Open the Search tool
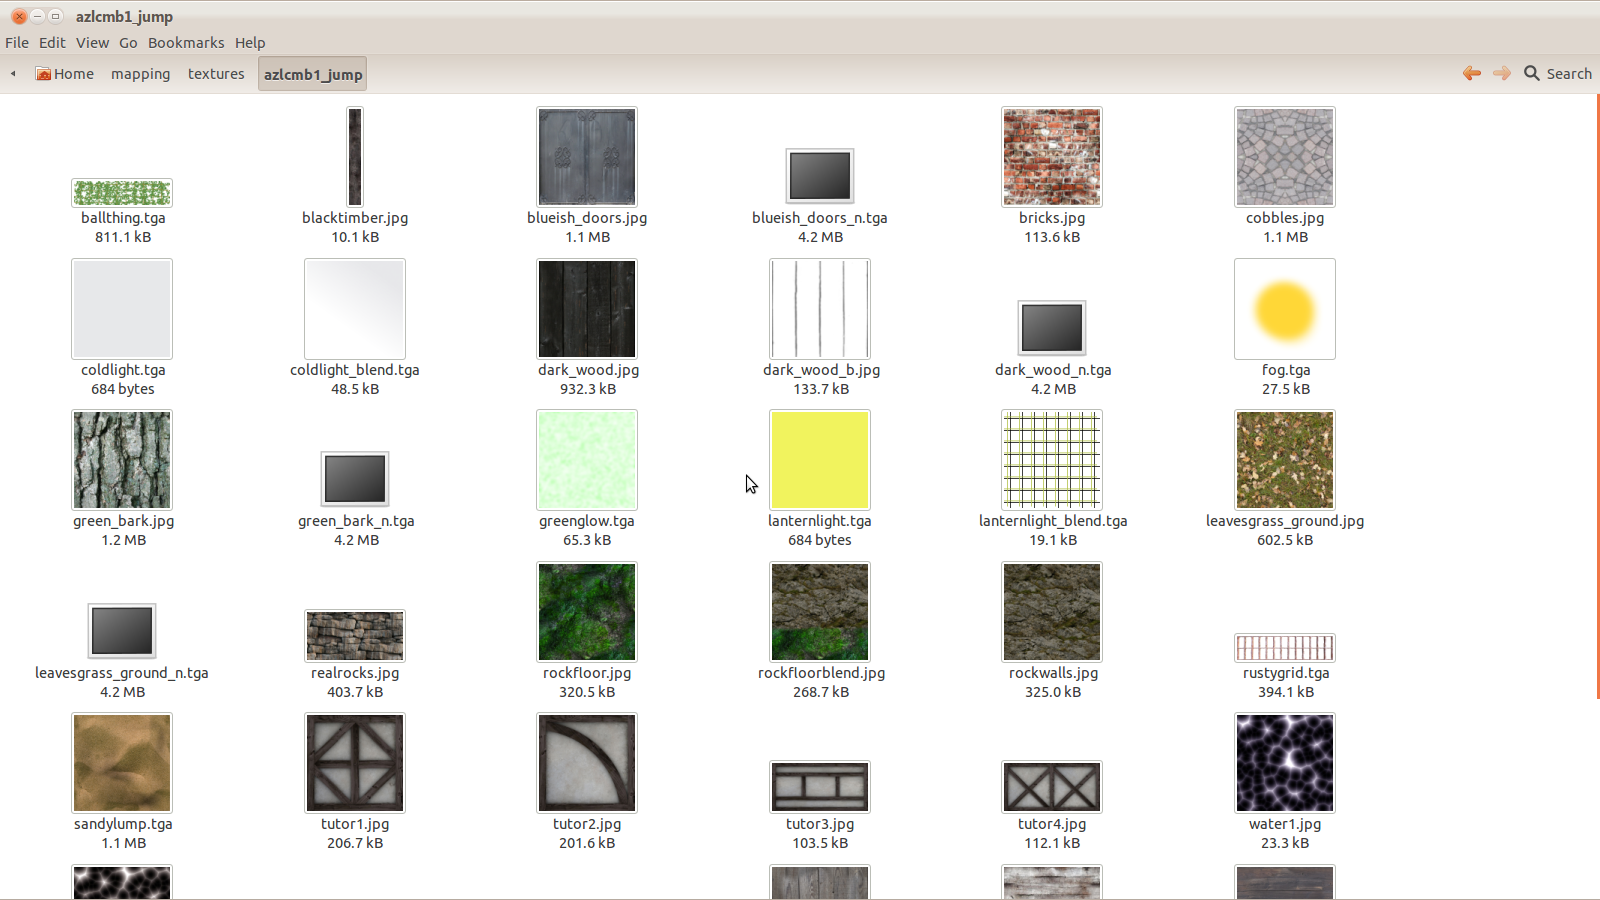Image resolution: width=1600 pixels, height=900 pixels. click(x=1557, y=73)
